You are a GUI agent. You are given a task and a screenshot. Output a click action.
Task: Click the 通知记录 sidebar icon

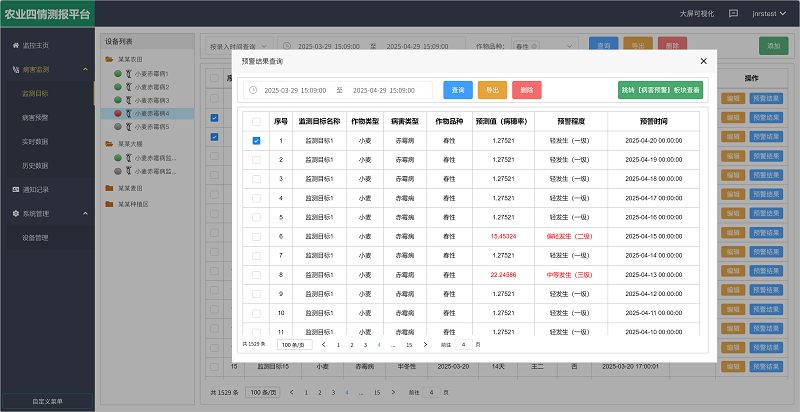(x=14, y=189)
